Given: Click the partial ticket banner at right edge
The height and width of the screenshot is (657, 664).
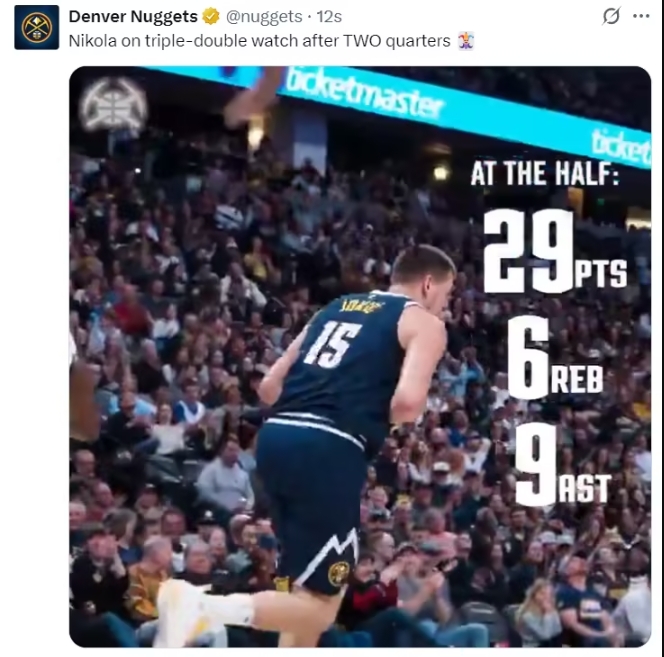Looking at the screenshot, I should click(x=621, y=147).
